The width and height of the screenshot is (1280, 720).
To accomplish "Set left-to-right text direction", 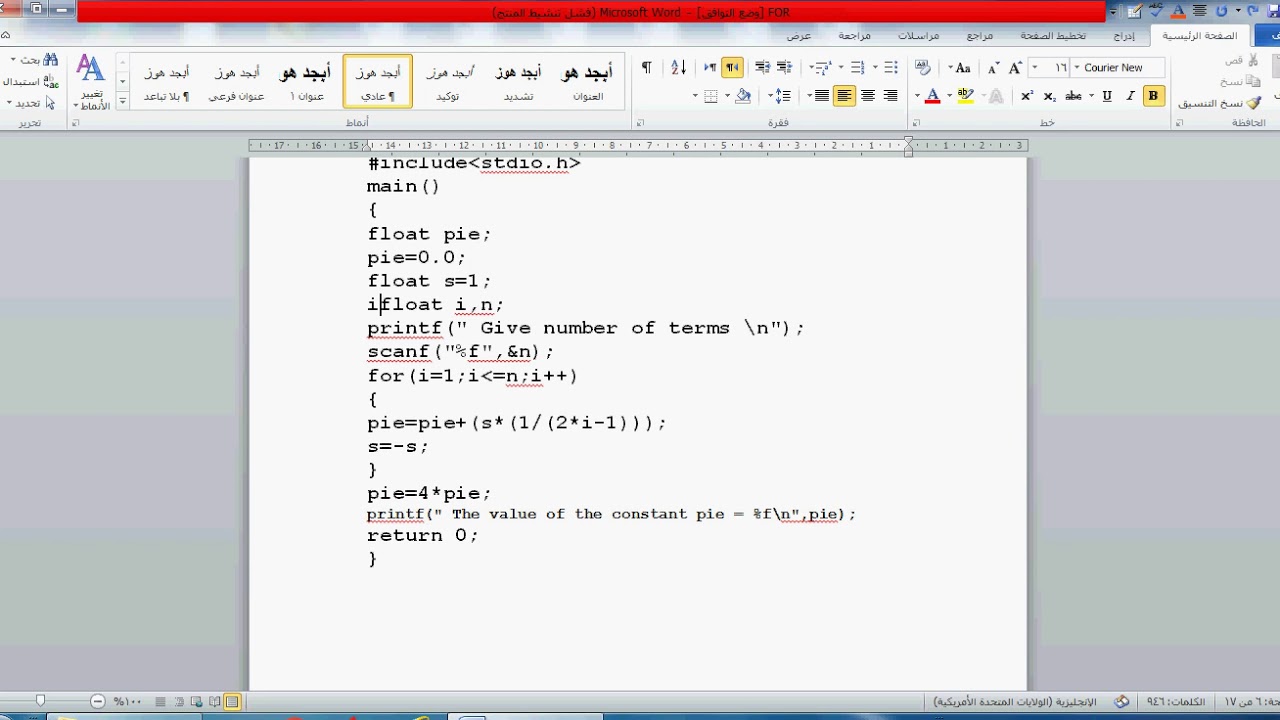I will coord(710,68).
